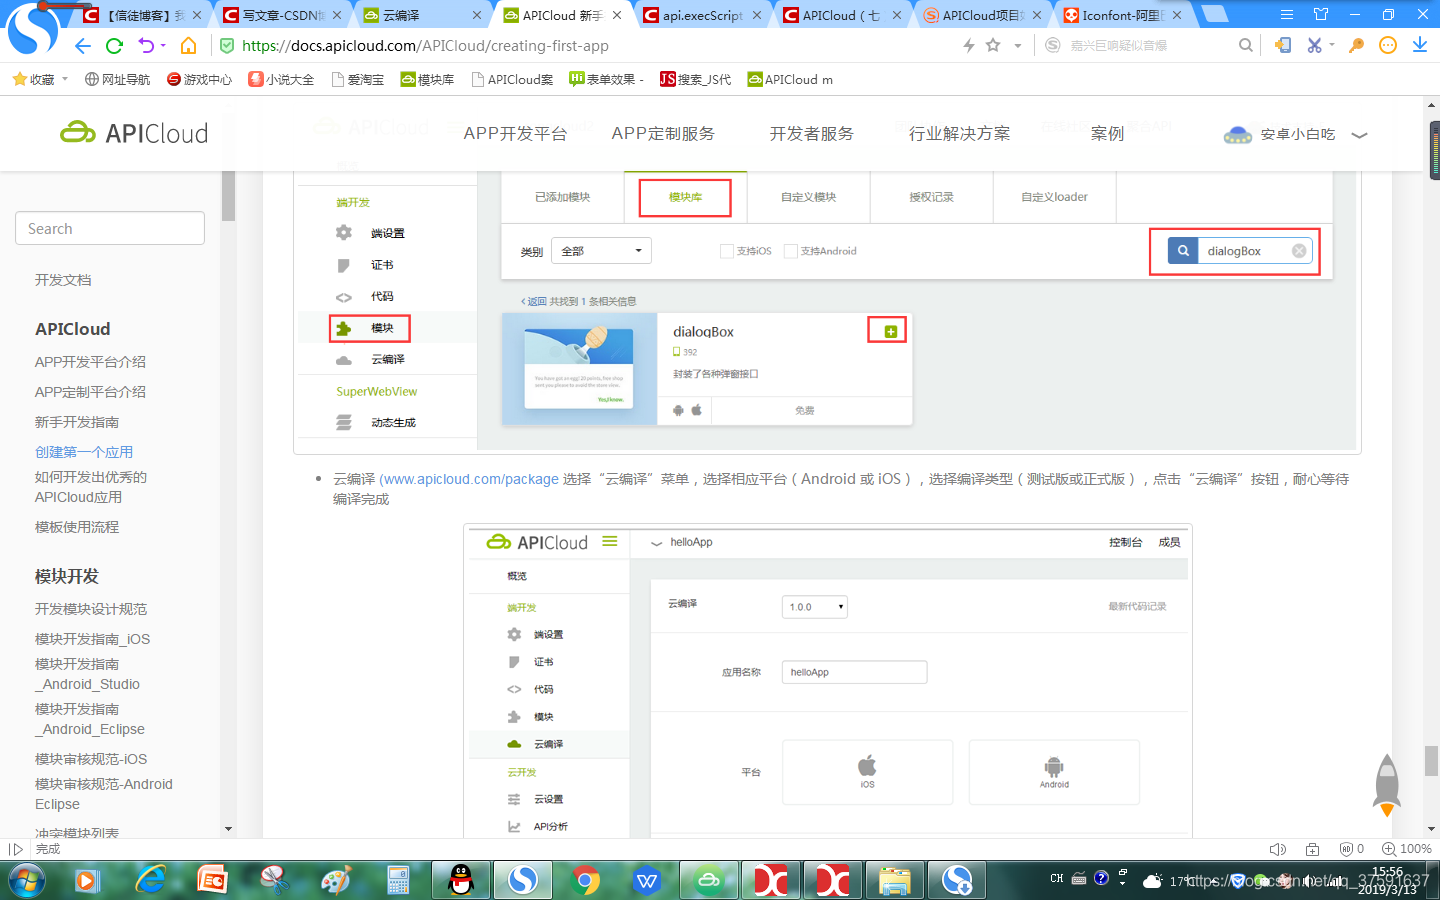The height and width of the screenshot is (900, 1440).
Task: Toggle the side panel icon in status bar
Action: [16, 849]
